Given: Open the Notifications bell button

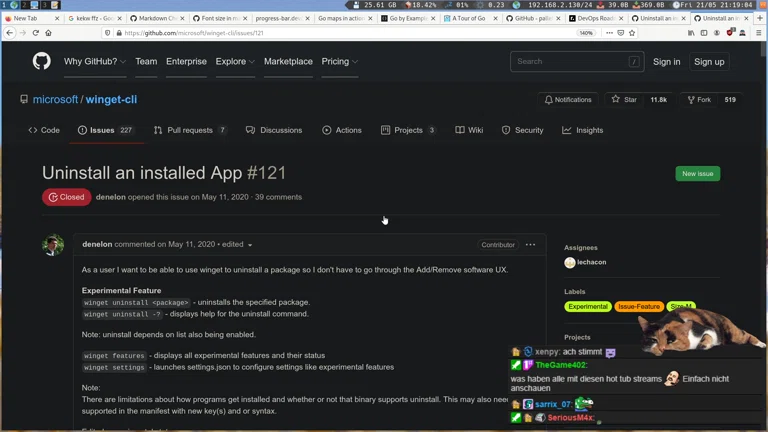Looking at the screenshot, I should tap(568, 100).
